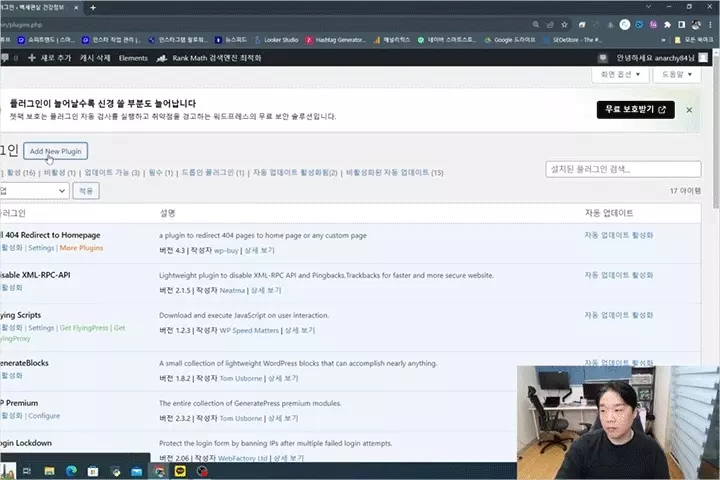Viewport: 720px width, 480px height.
Task: Enable auto-update for 404 Redirect to Homepage
Action: pos(619,235)
